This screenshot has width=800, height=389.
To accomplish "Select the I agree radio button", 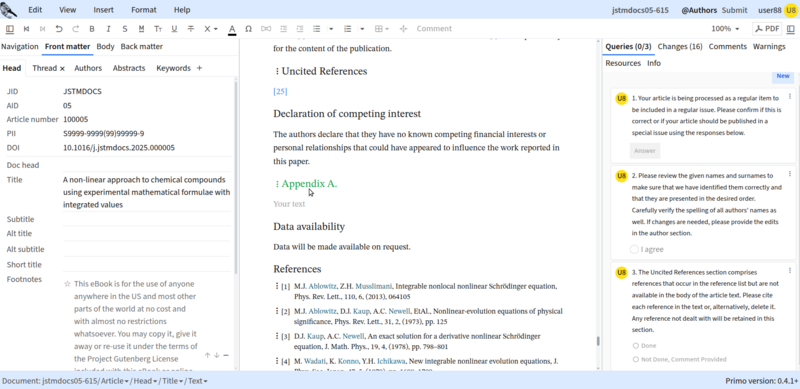I will click(x=634, y=249).
